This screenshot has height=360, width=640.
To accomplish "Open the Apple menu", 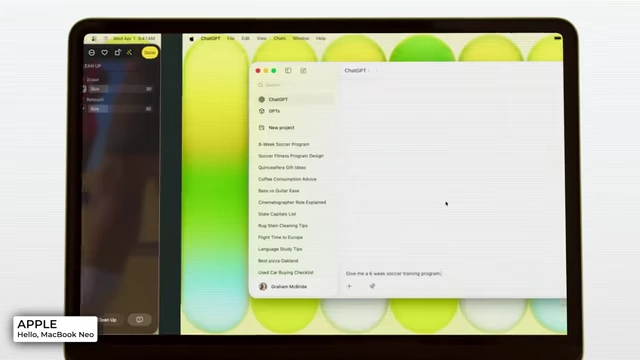I will pyautogui.click(x=191, y=38).
